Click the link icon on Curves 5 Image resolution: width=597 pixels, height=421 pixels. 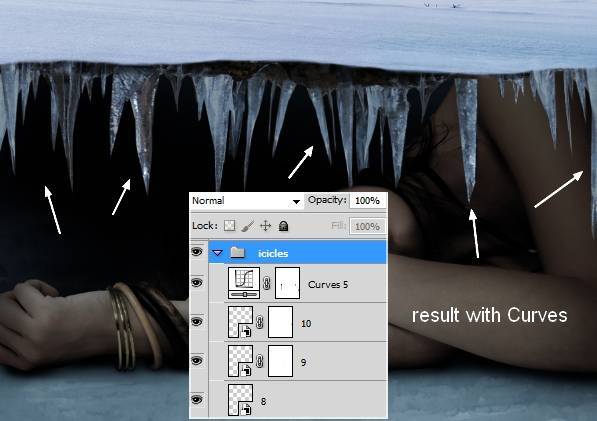tap(267, 283)
